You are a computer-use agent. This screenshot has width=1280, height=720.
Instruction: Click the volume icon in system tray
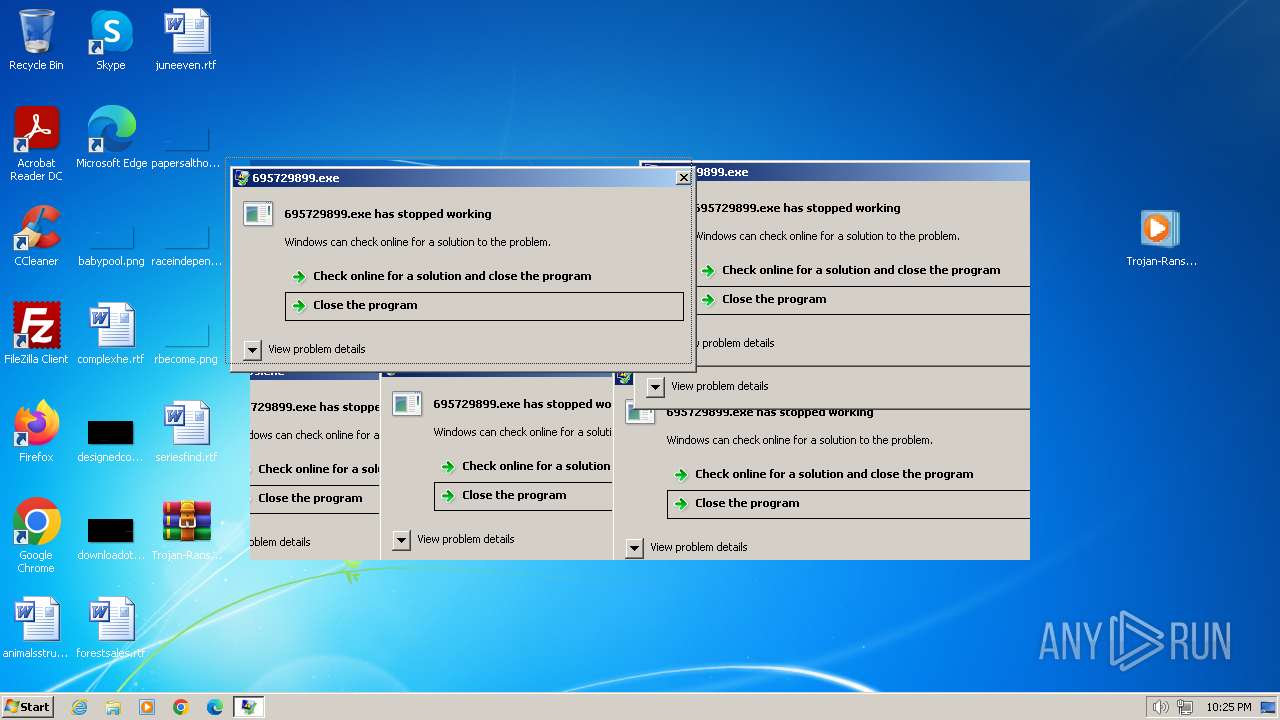tap(1160, 707)
